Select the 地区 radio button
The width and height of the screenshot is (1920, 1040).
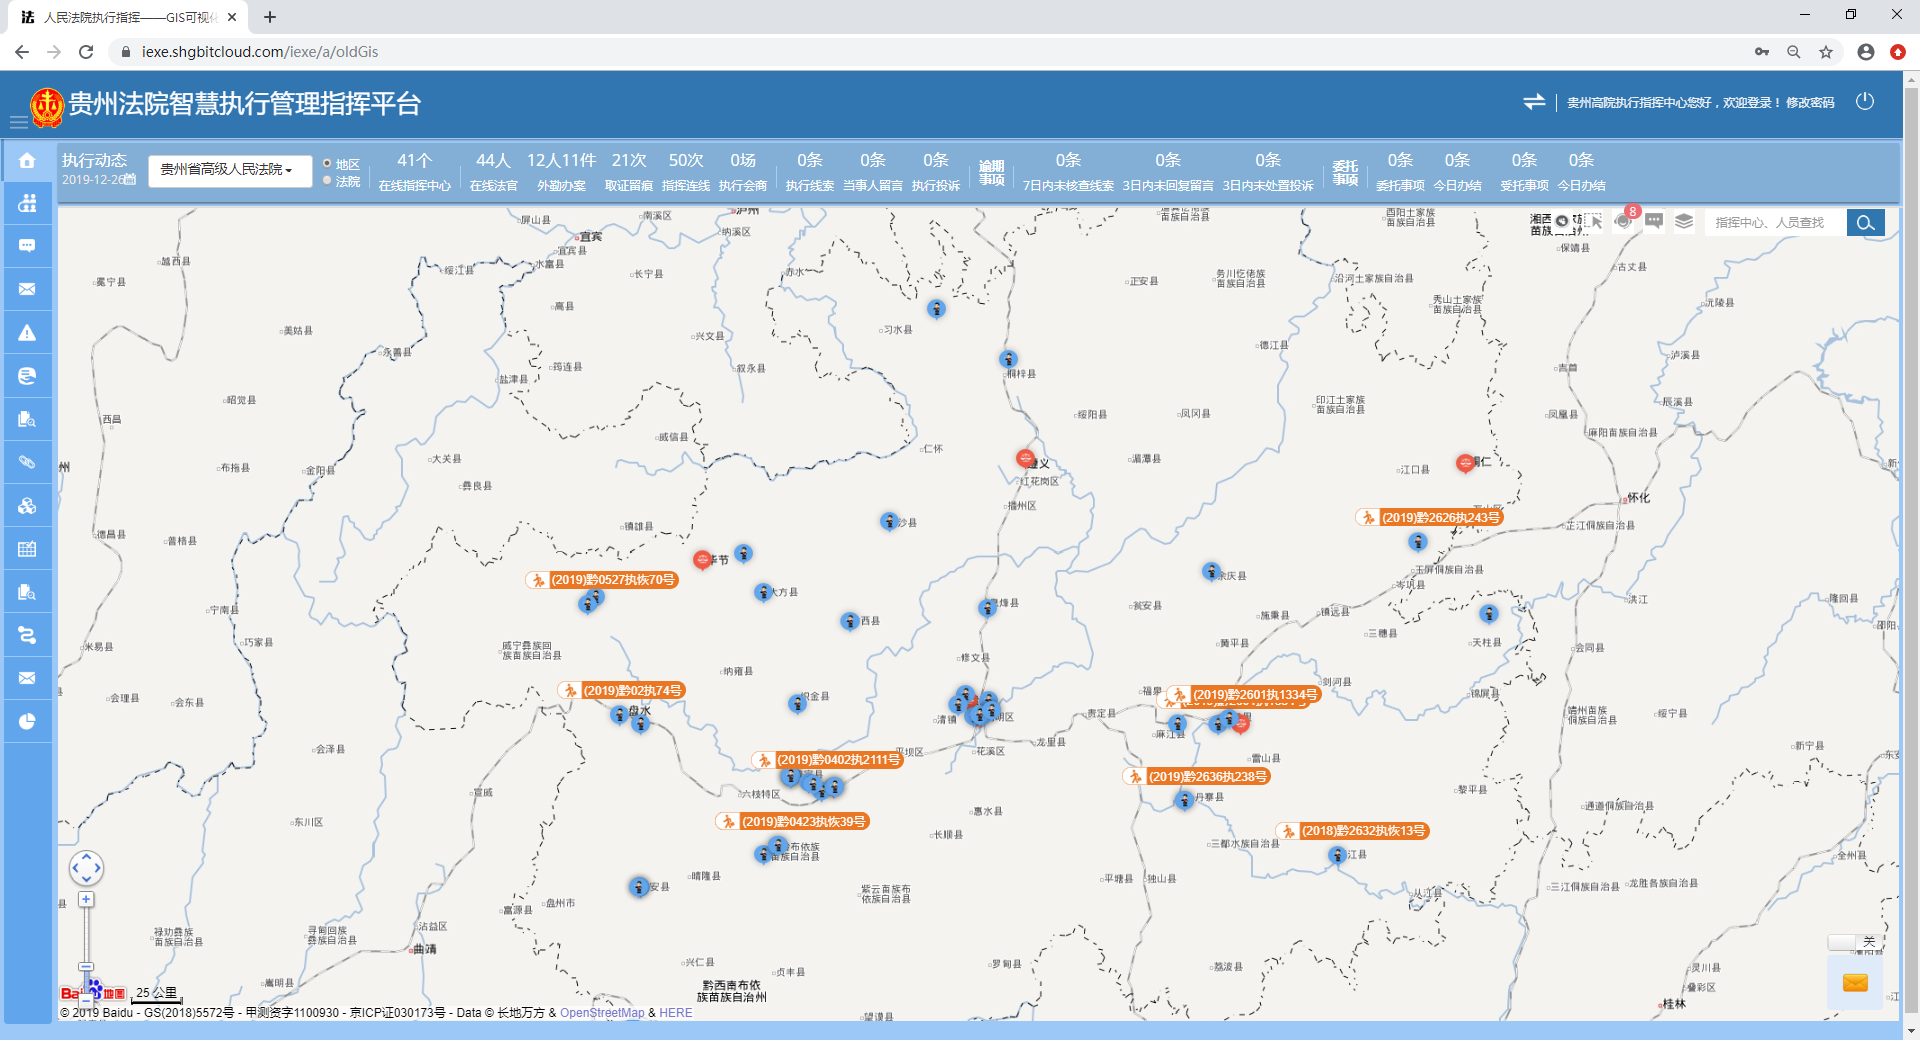pyautogui.click(x=327, y=164)
